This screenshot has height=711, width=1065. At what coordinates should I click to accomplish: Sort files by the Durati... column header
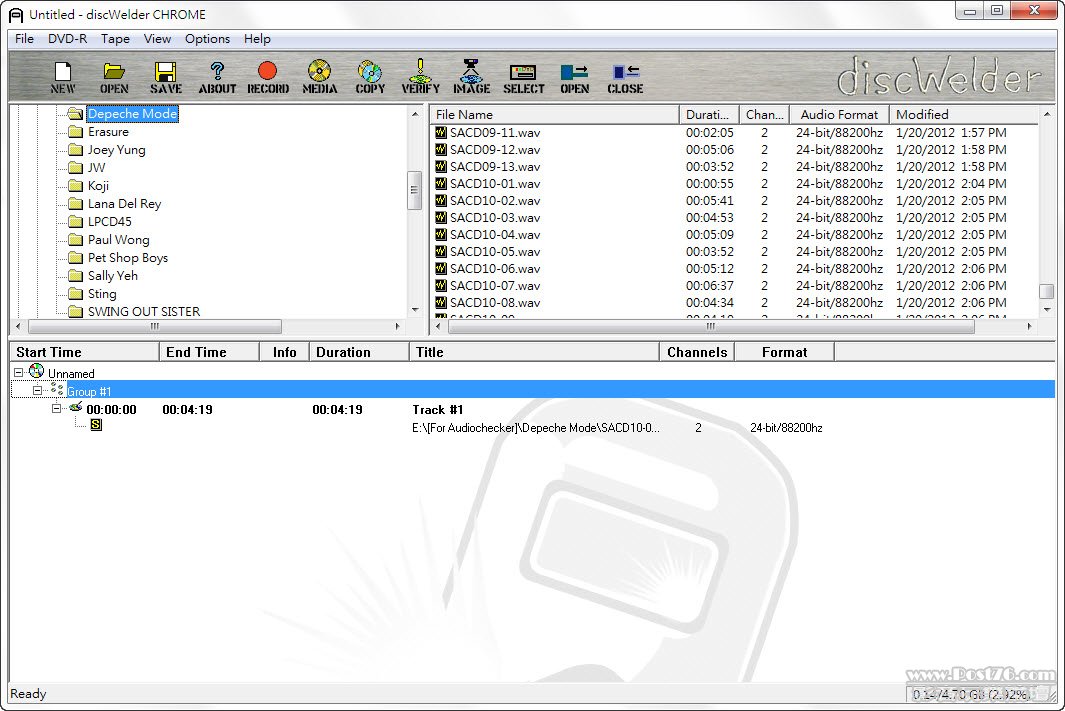pyautogui.click(x=709, y=115)
